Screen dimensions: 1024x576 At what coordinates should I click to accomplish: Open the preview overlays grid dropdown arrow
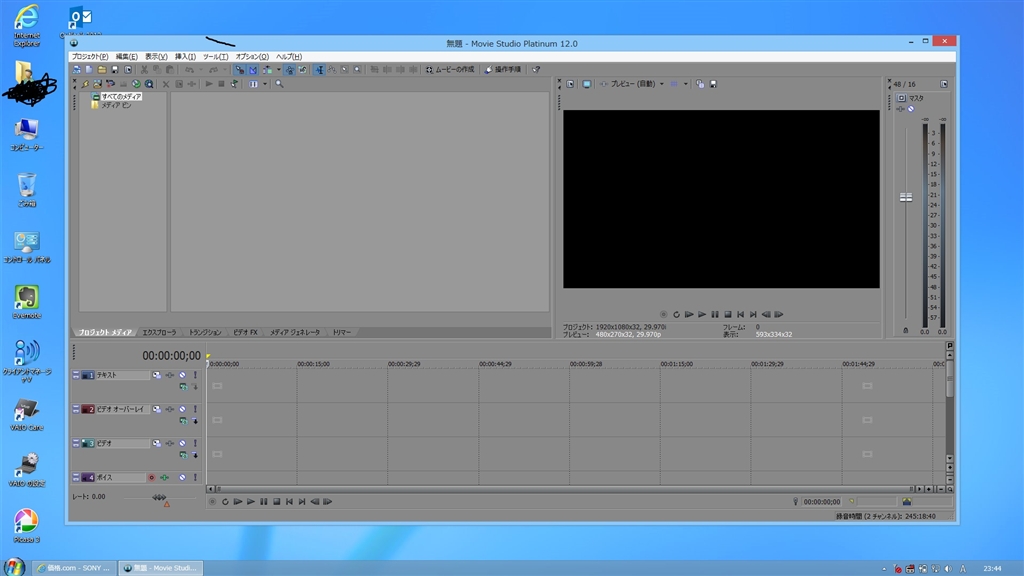685,84
